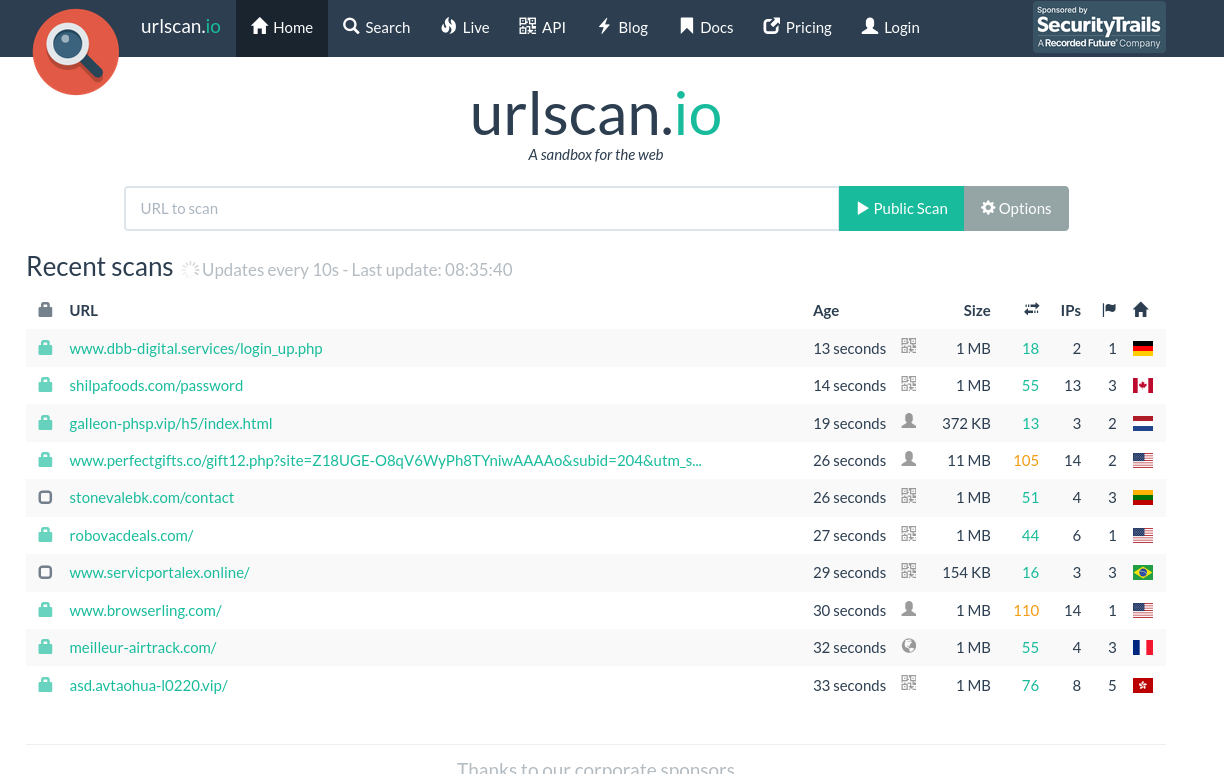Click the QR icon in asd.avtaohua-l0220.vip row
The height and width of the screenshot is (774, 1224).
[x=908, y=683]
